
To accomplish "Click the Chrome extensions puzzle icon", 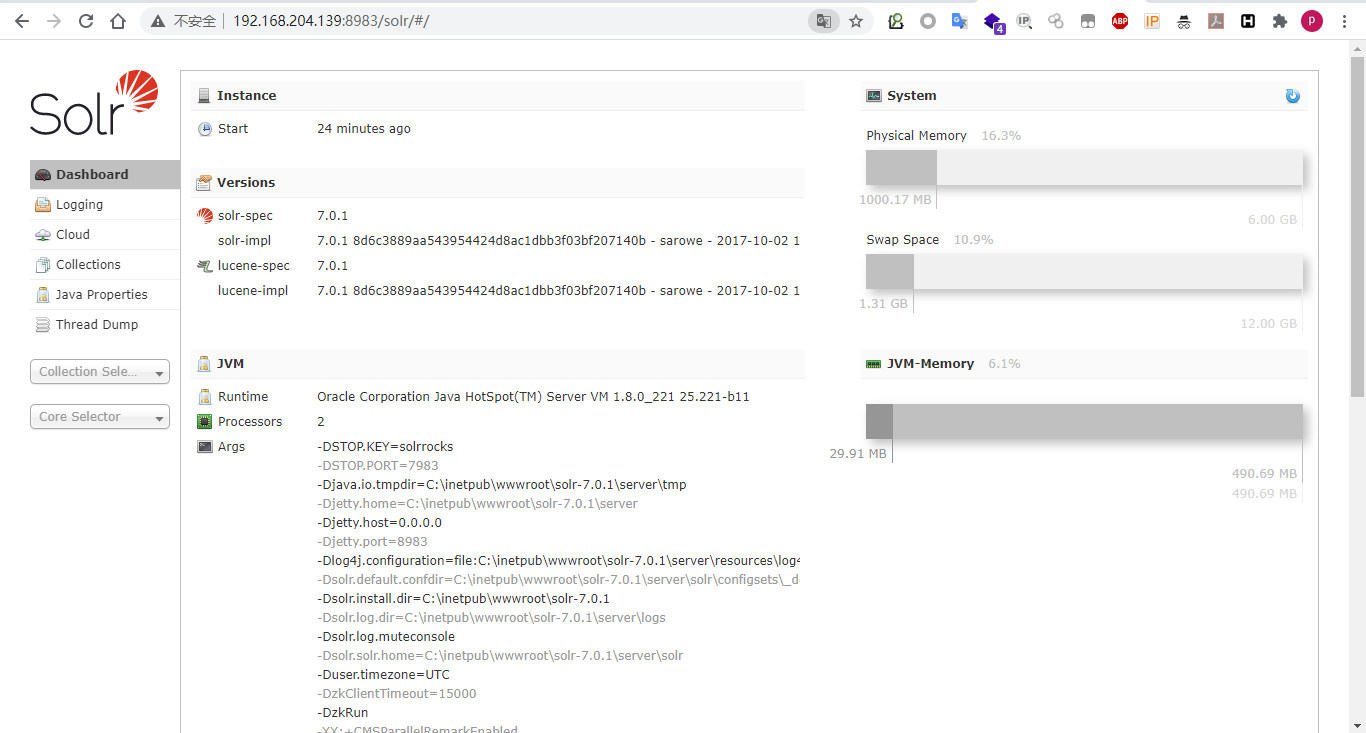I will tap(1280, 20).
